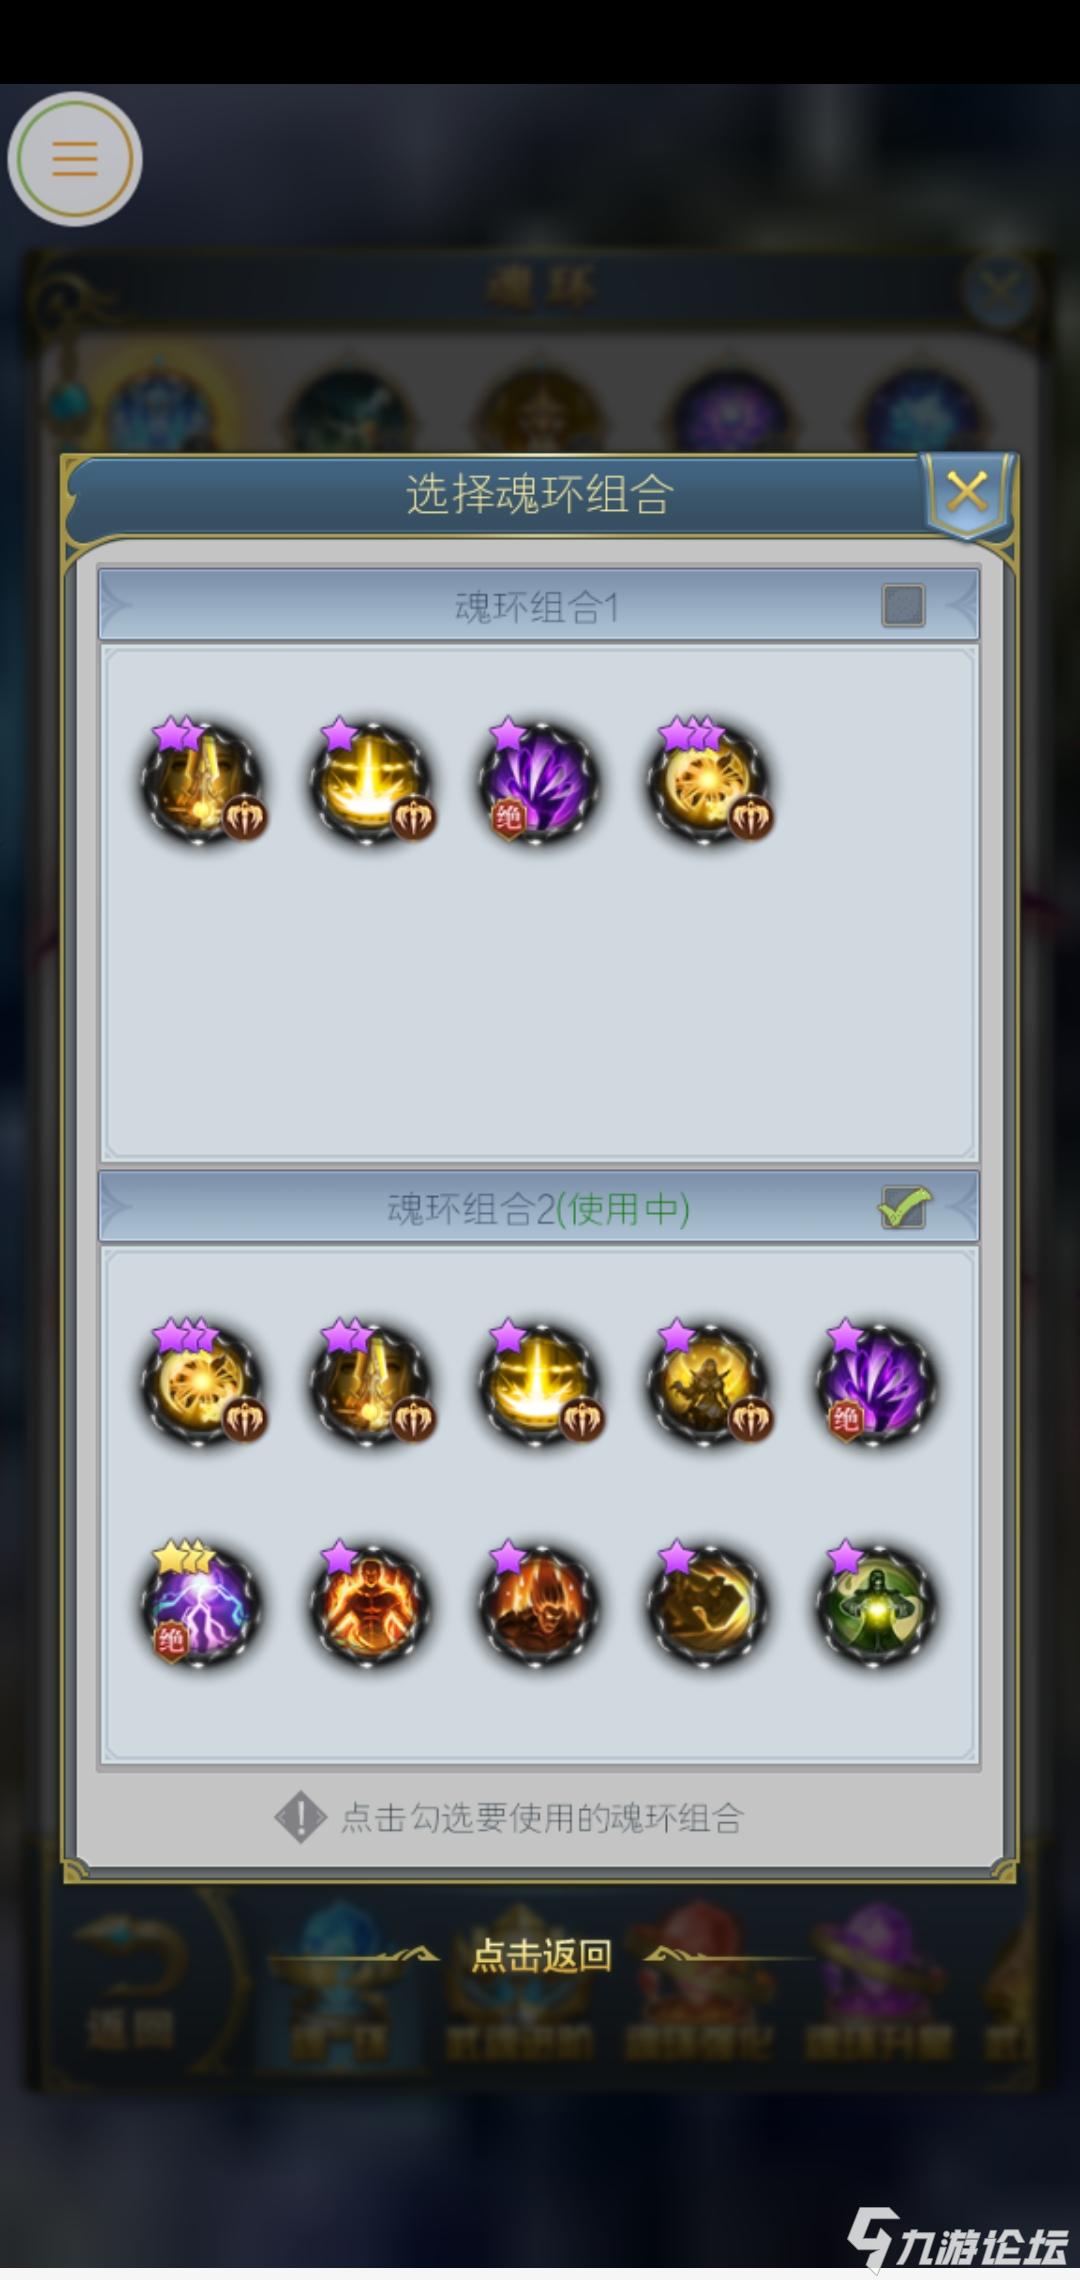Check the 魂环组合1 checkbox
The image size is (1080, 2280).
(x=903, y=605)
